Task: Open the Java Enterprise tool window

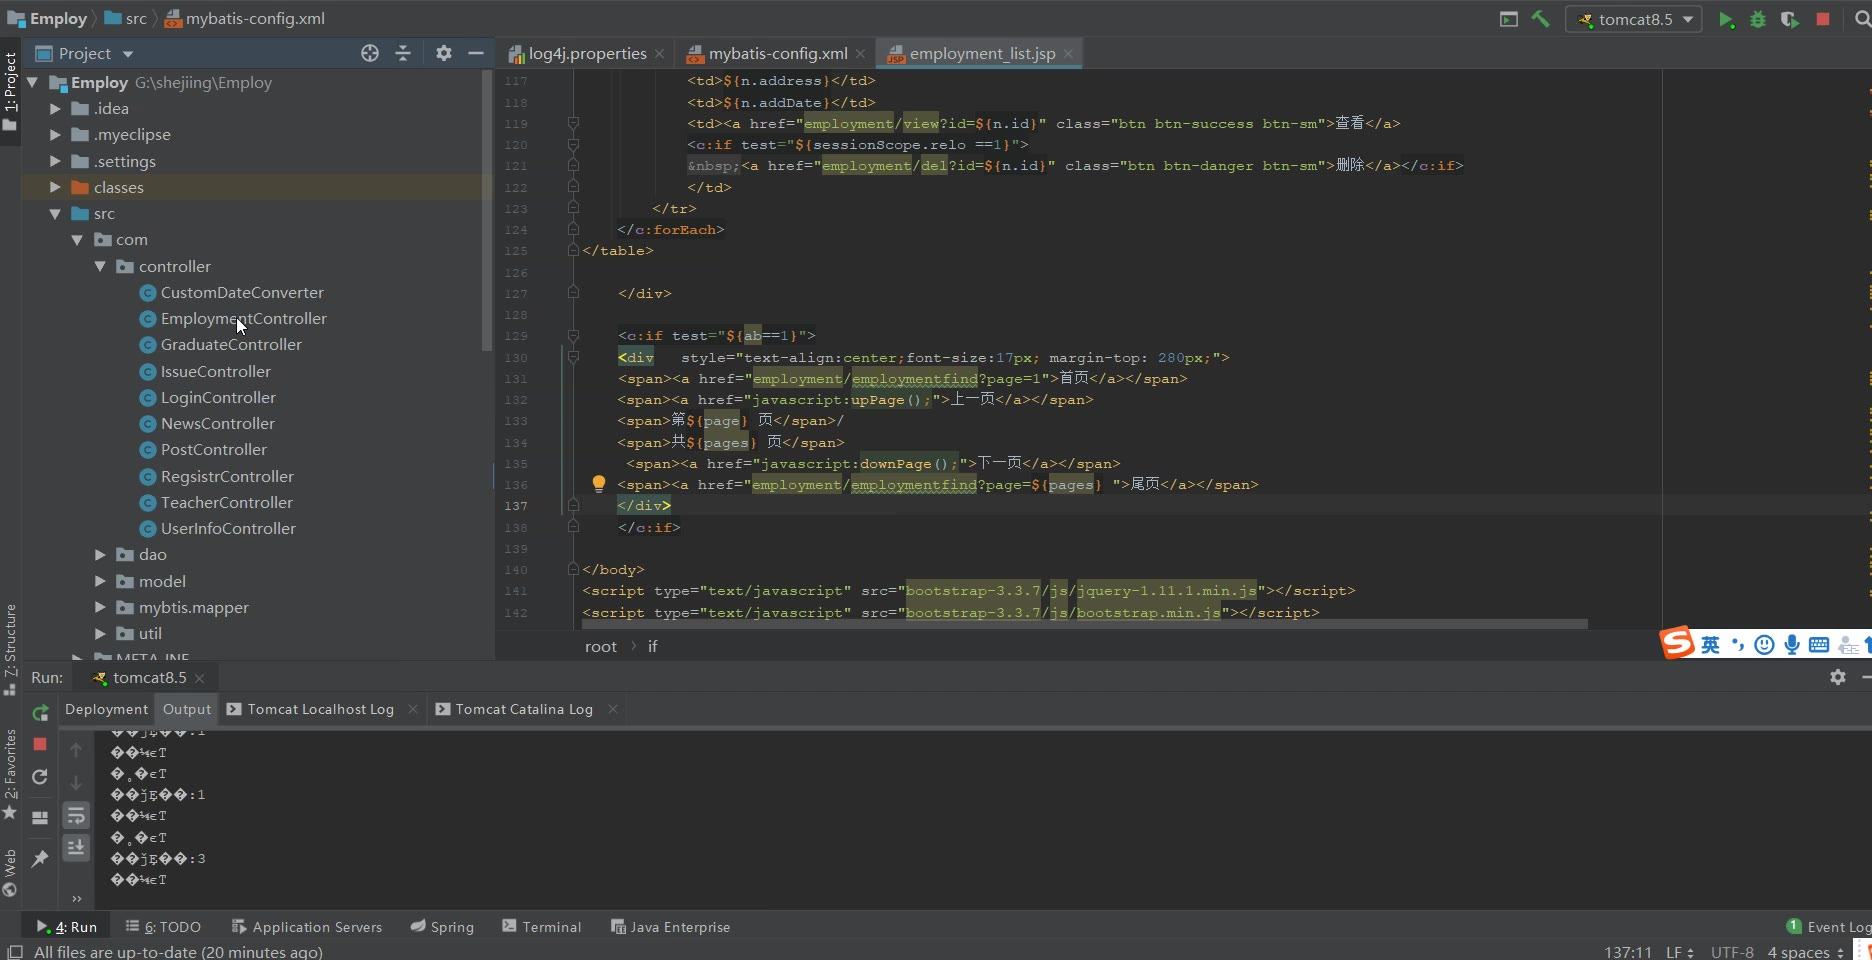Action: click(x=670, y=927)
